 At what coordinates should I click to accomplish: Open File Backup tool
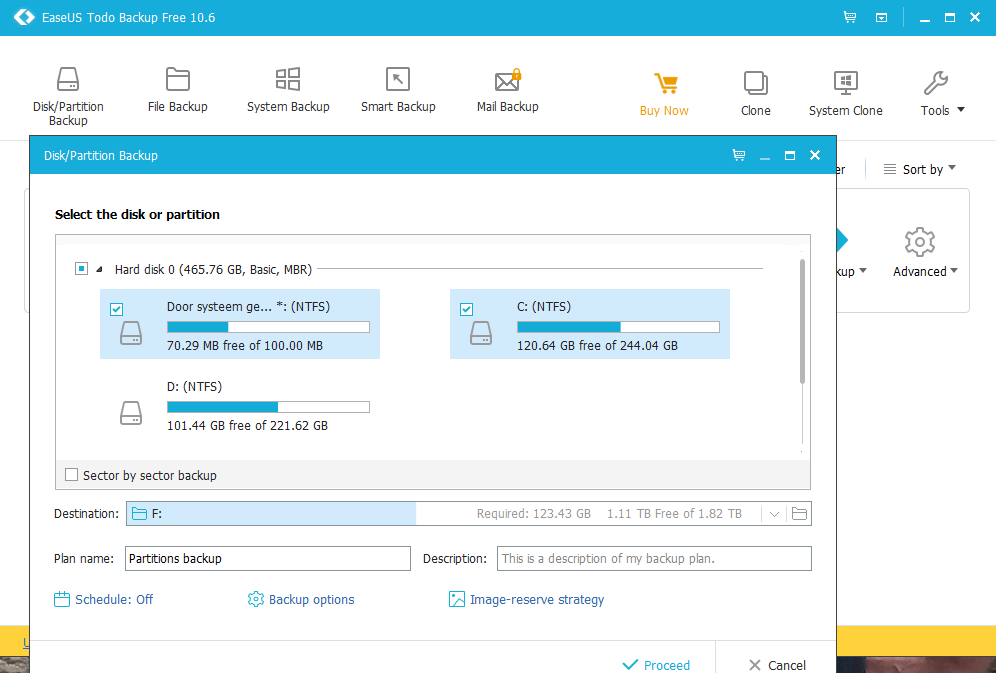click(x=178, y=90)
